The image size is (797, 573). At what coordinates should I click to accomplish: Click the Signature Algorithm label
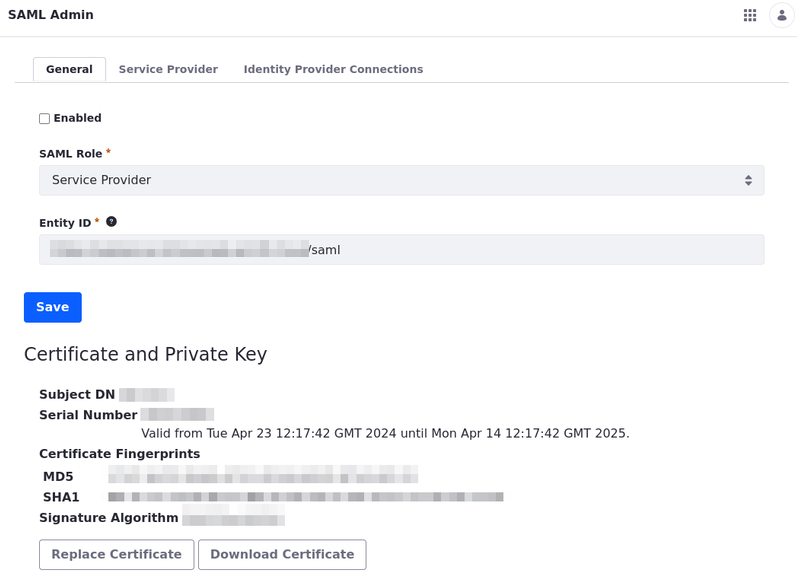tap(108, 518)
